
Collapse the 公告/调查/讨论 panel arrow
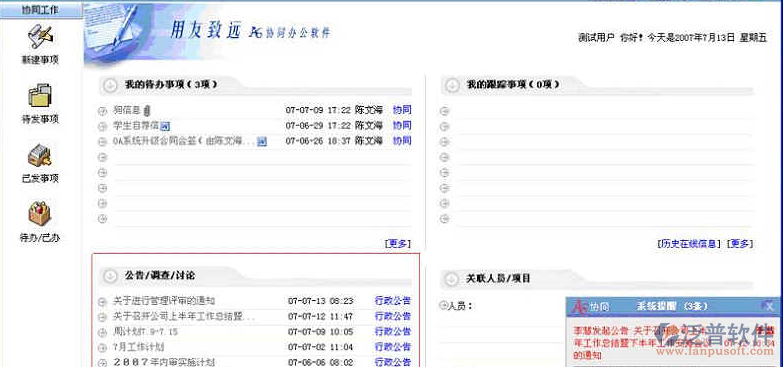point(110,276)
